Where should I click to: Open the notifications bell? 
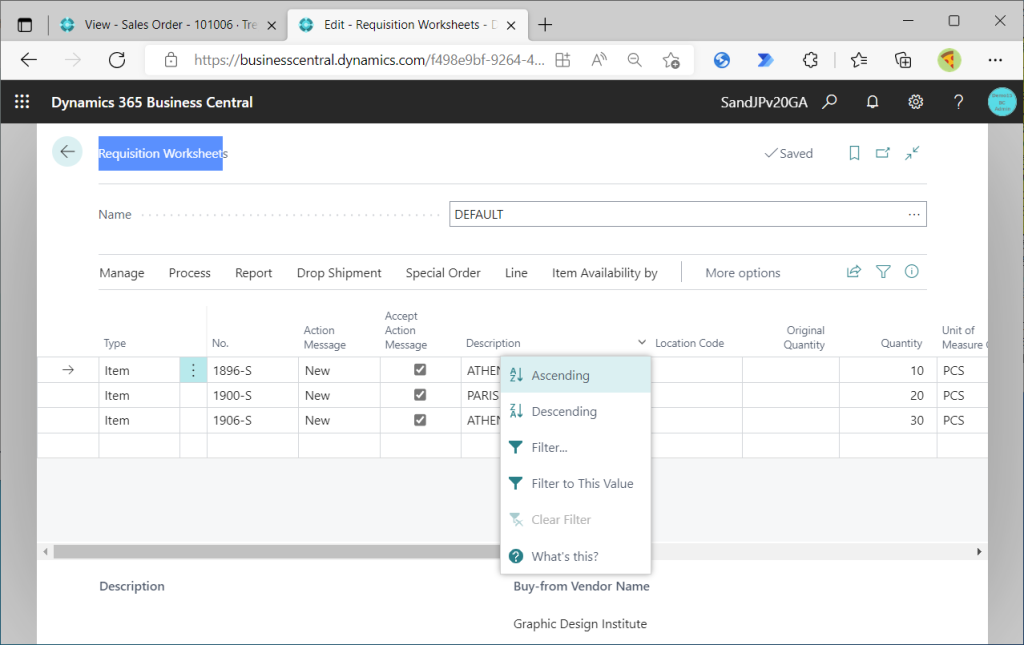(x=872, y=102)
